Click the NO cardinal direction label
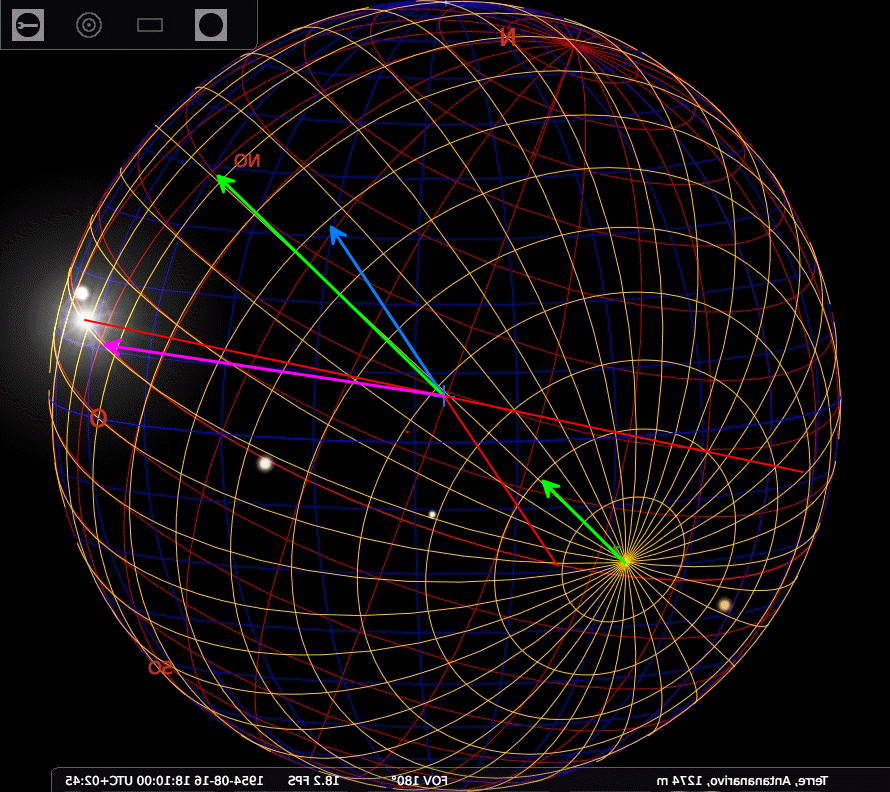Viewport: 890px width, 792px height. tap(246, 160)
